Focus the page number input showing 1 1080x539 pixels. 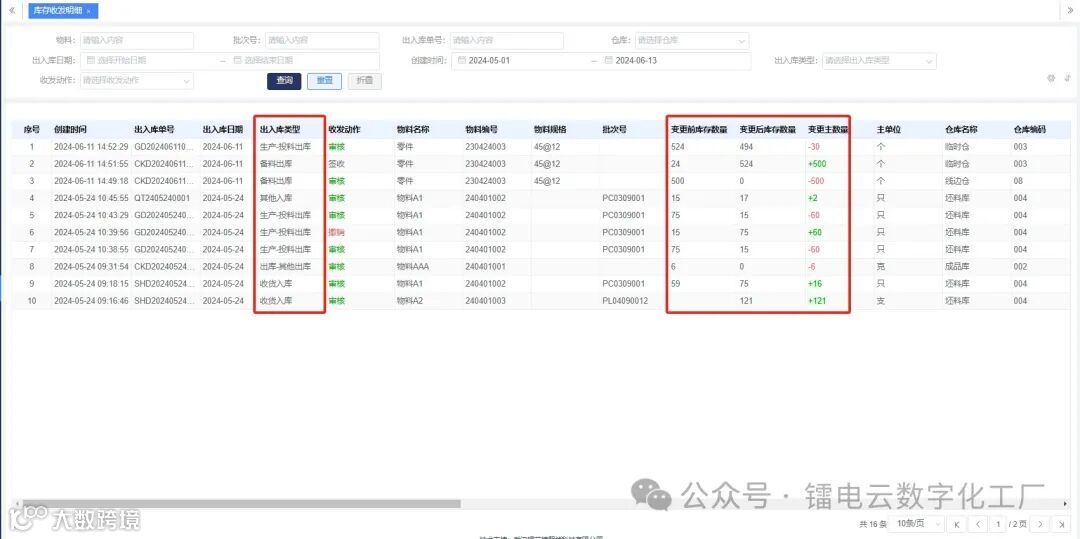[x=1000, y=525]
